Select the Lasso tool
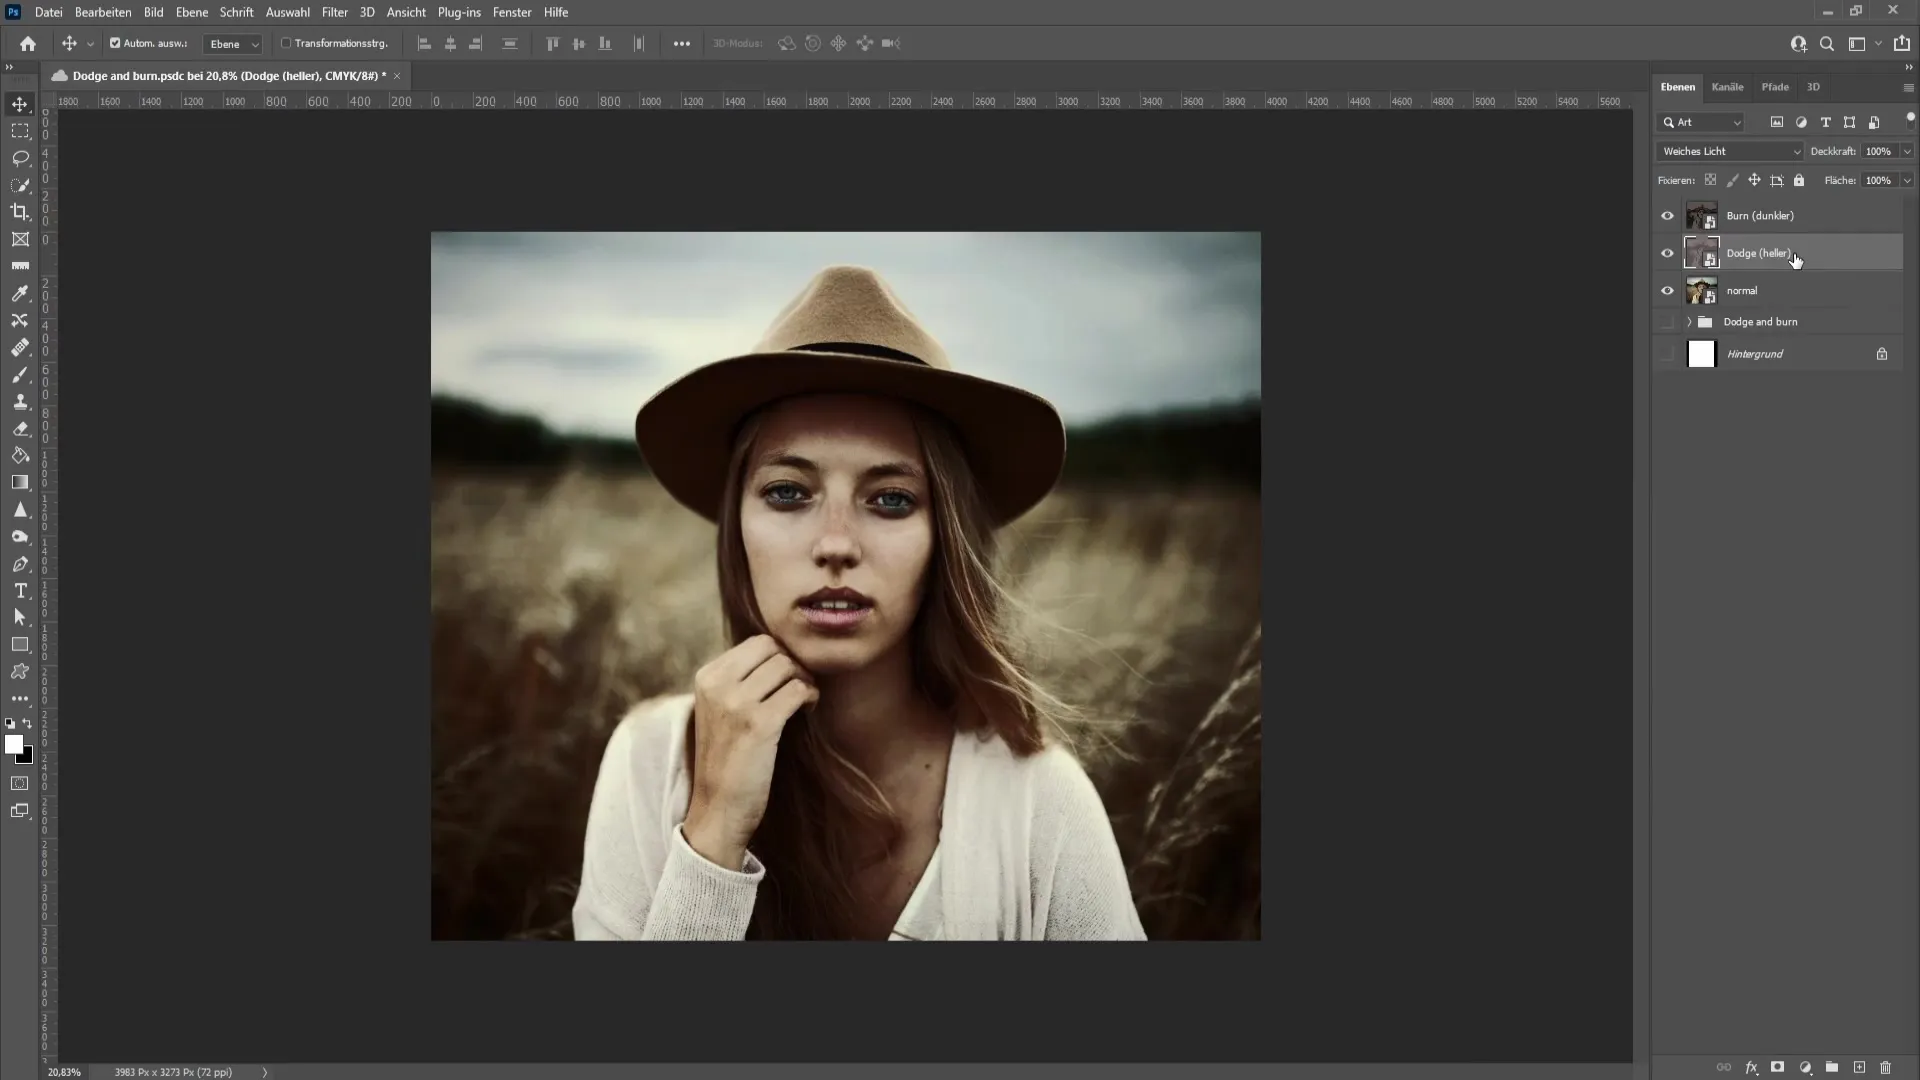Image resolution: width=1920 pixels, height=1080 pixels. [20, 158]
